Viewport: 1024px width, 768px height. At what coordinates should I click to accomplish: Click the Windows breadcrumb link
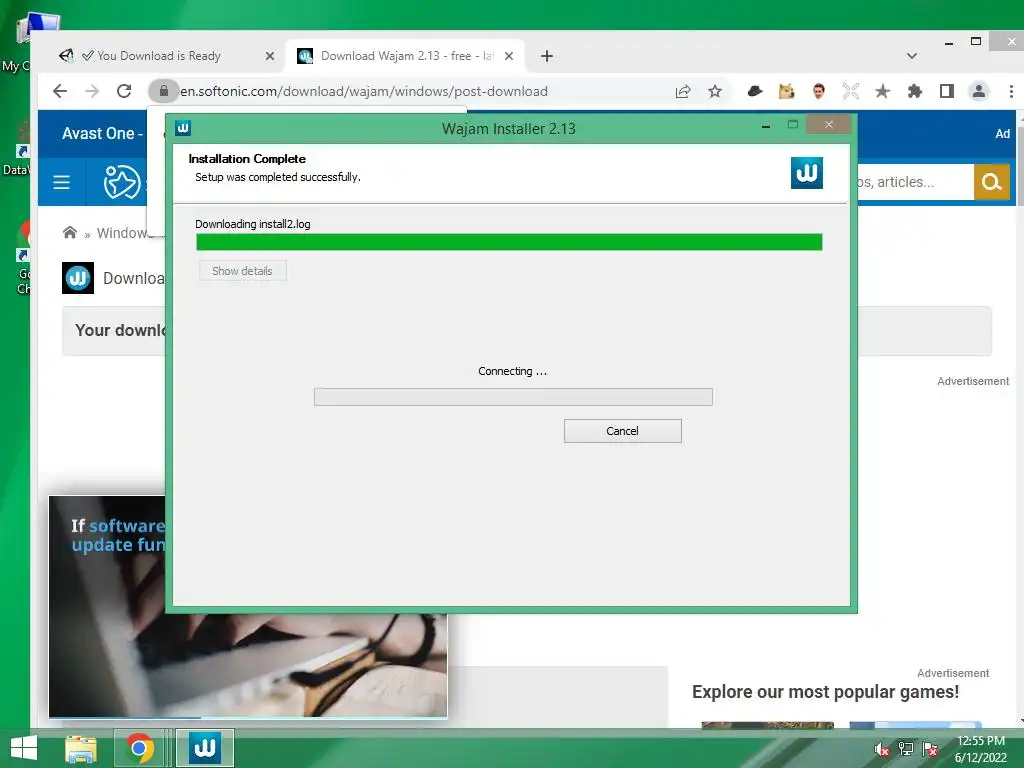coord(124,233)
